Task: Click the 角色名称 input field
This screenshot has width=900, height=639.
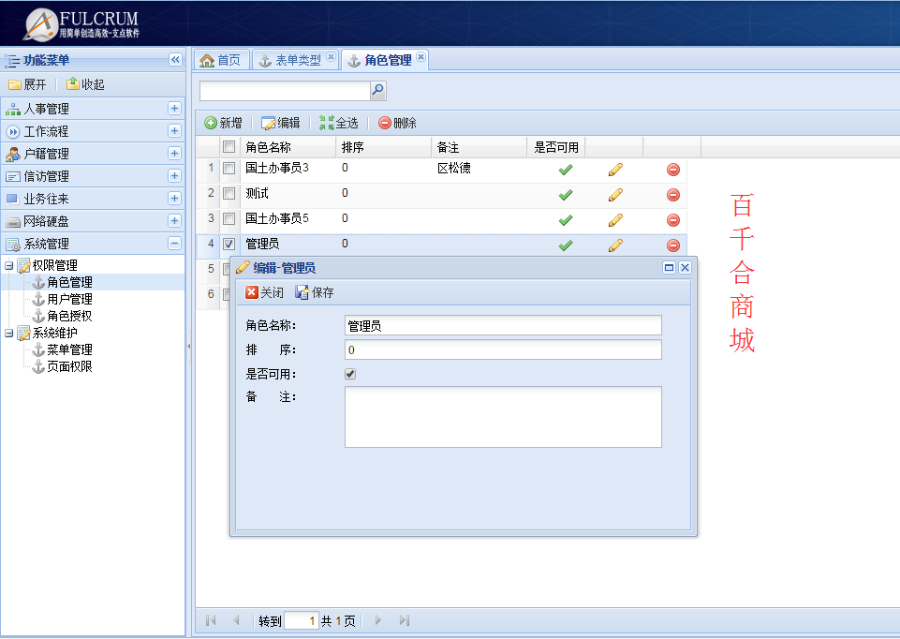Action: click(x=503, y=326)
